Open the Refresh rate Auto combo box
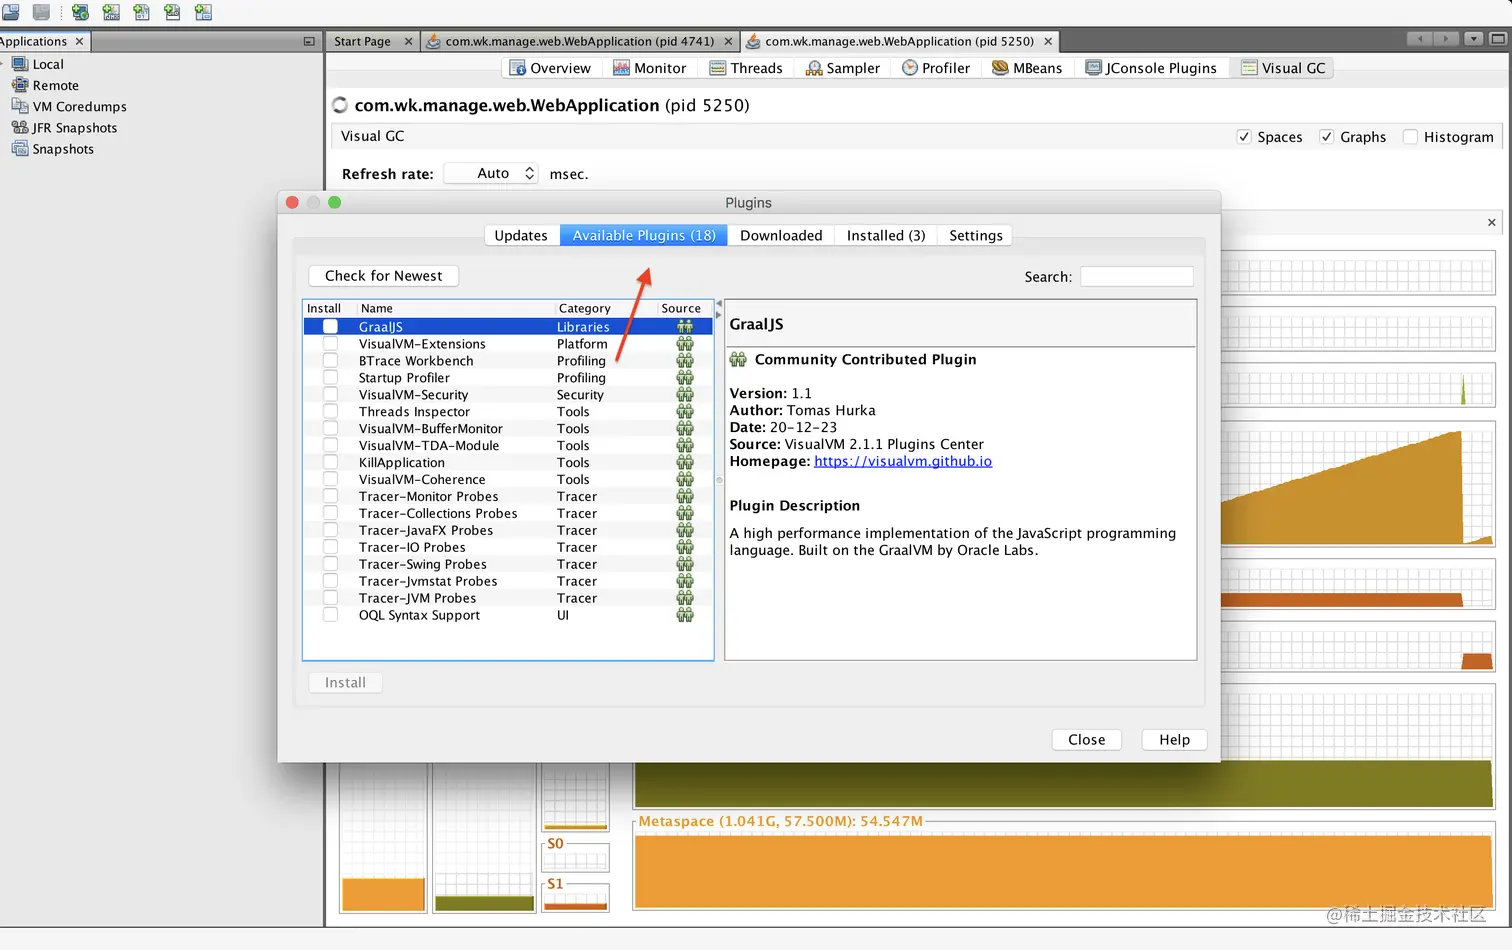This screenshot has width=1512, height=950. (x=491, y=173)
